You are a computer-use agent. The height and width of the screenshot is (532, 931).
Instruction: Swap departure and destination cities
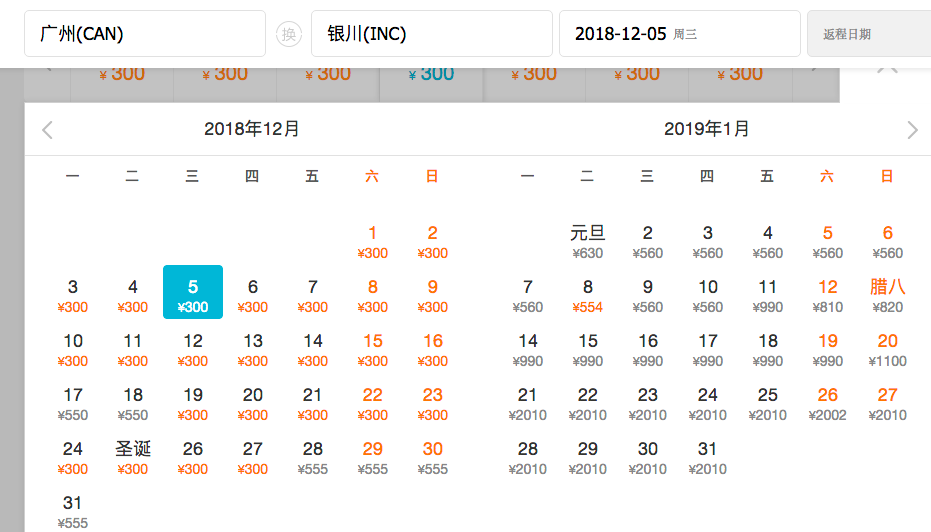point(288,35)
